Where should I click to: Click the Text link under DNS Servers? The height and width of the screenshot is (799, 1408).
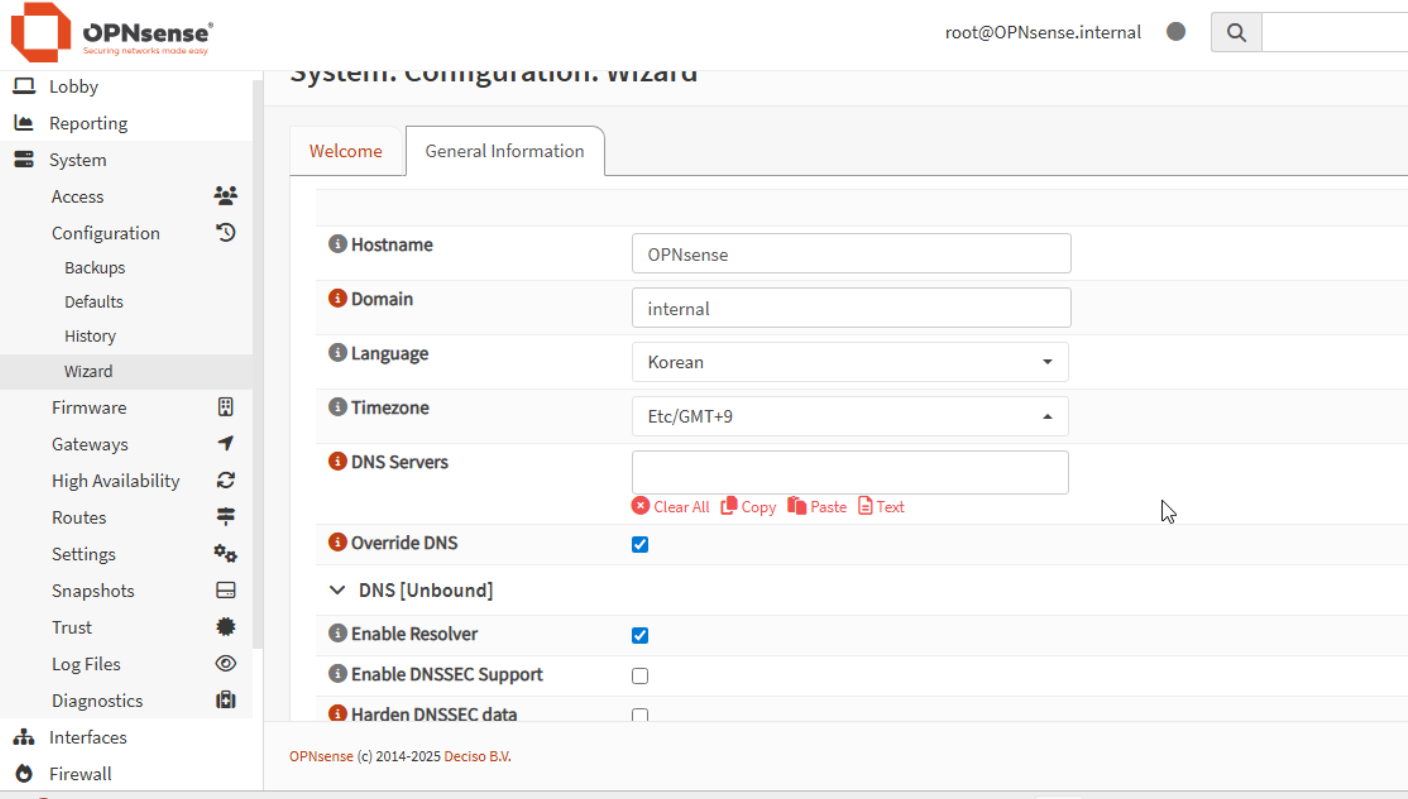point(881,507)
